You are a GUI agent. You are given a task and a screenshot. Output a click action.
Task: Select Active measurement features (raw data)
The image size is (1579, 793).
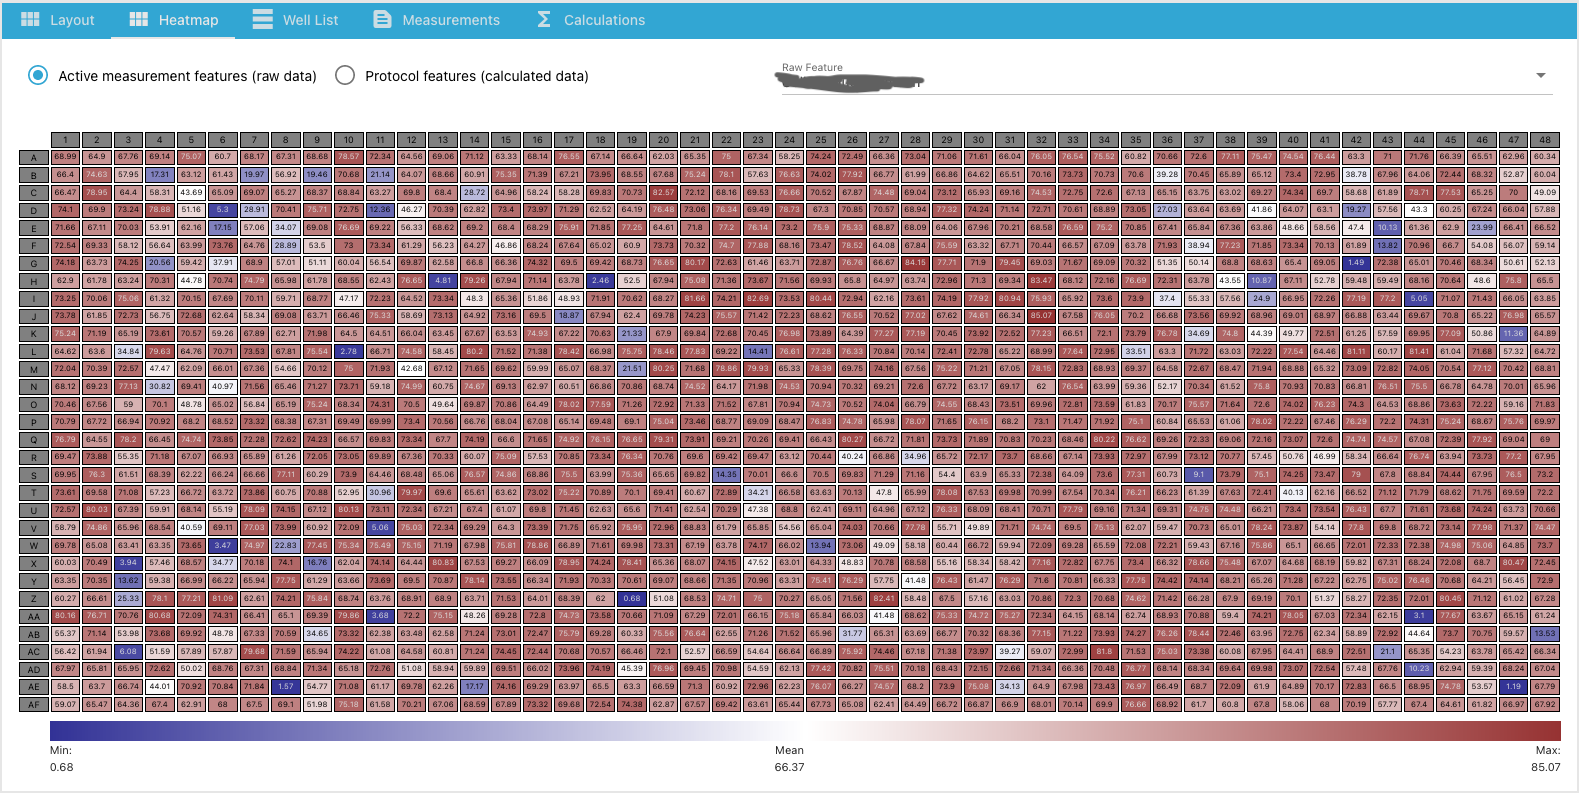pyautogui.click(x=38, y=75)
